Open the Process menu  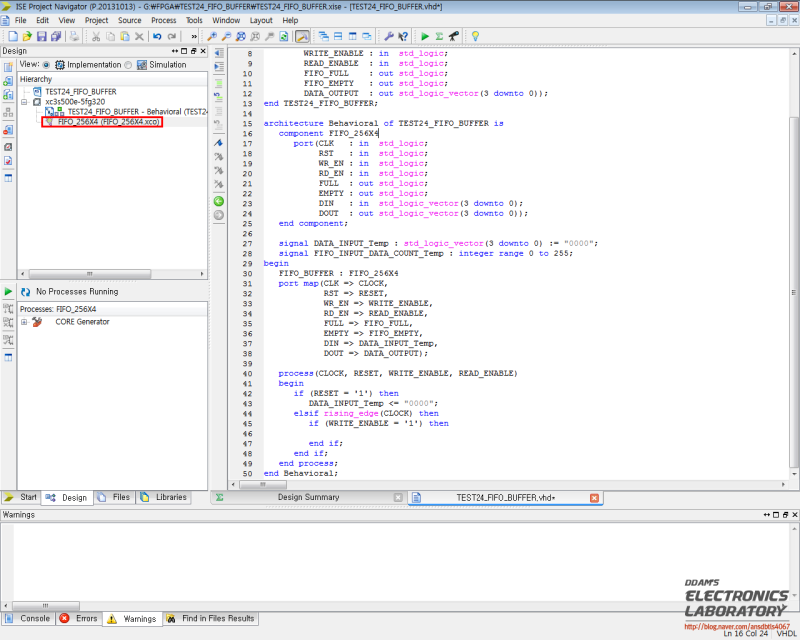click(x=163, y=20)
